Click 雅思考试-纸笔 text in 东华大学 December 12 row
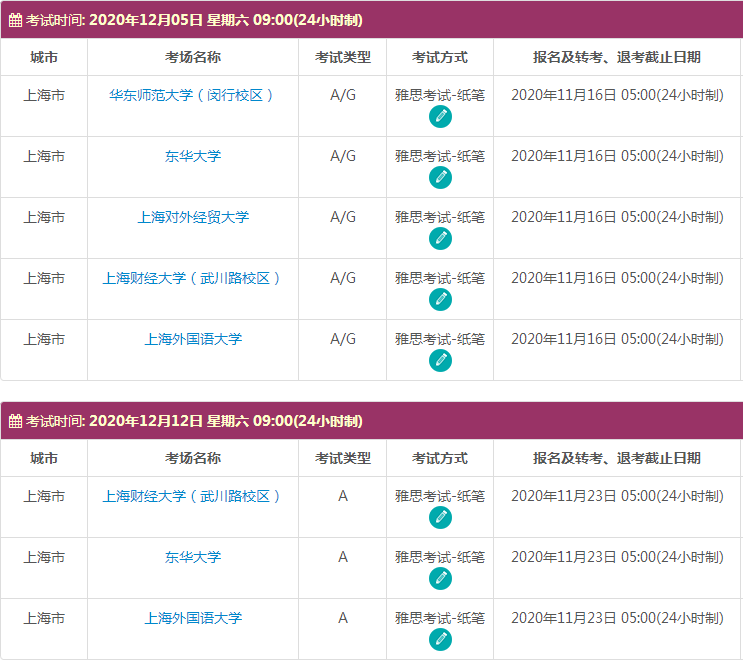The width and height of the screenshot is (743, 661). 440,557
